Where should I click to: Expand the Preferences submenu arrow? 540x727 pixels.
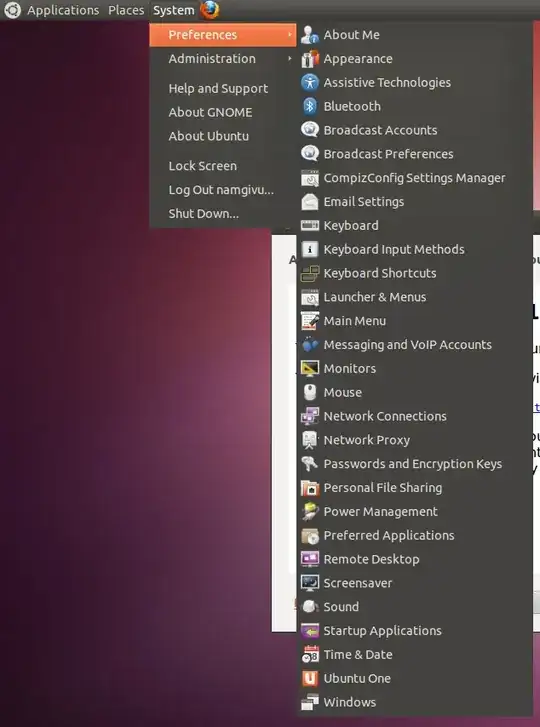(290, 35)
